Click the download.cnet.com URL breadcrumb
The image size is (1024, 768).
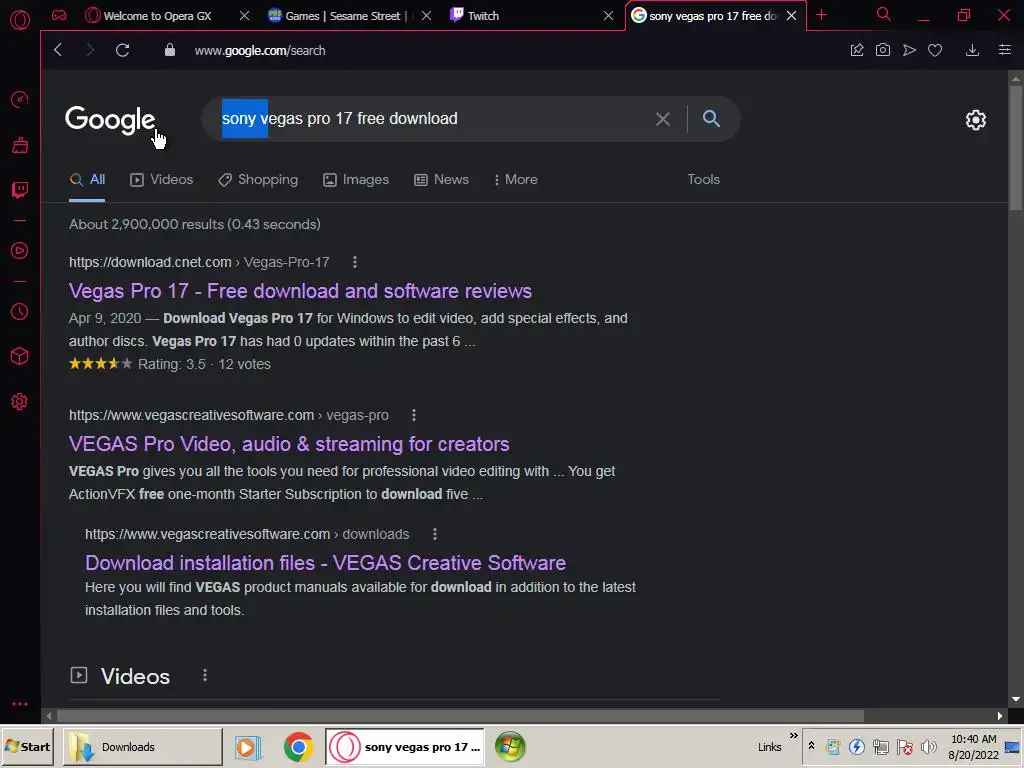(199, 262)
